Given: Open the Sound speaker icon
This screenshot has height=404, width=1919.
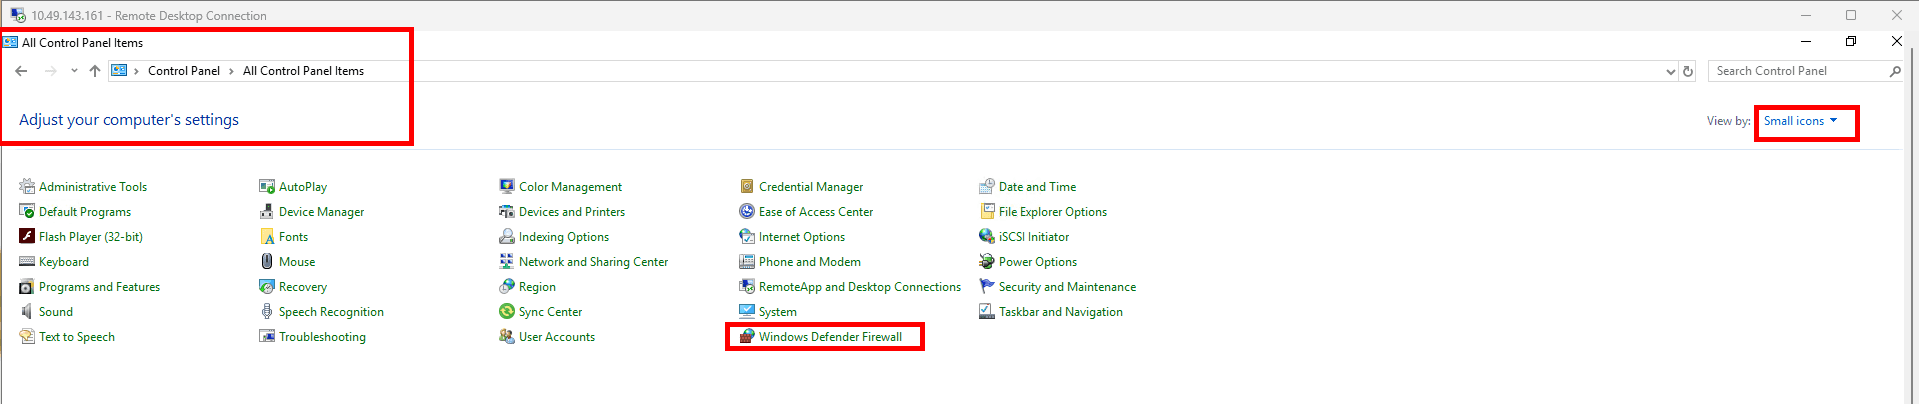Looking at the screenshot, I should click(x=27, y=312).
